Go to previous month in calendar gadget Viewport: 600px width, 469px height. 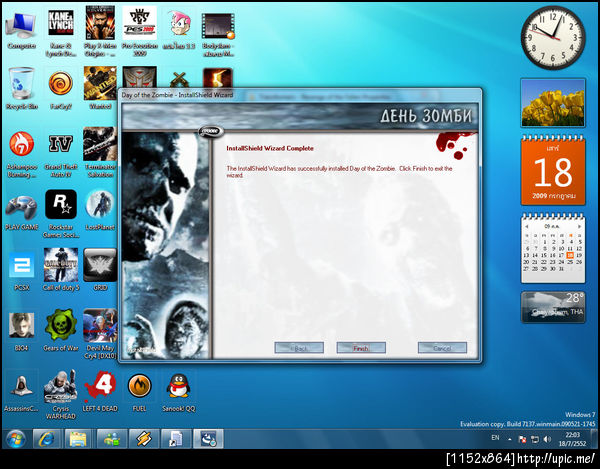pyautogui.click(x=527, y=226)
